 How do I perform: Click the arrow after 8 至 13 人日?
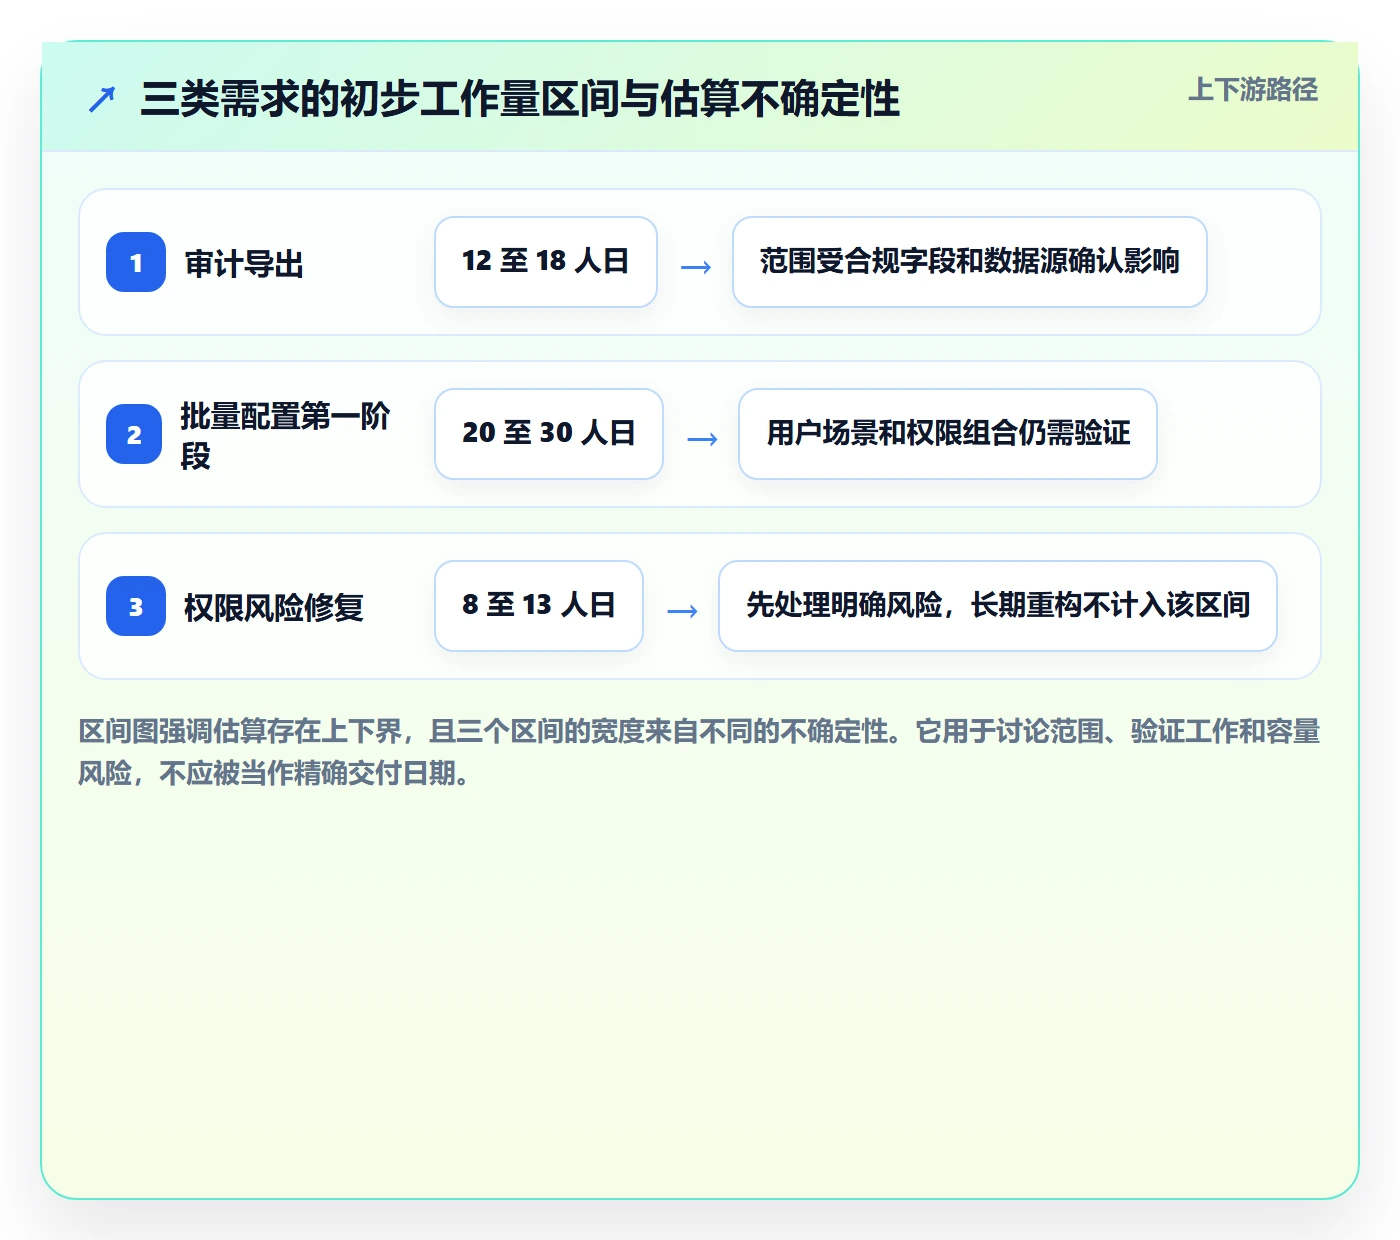coord(682,611)
